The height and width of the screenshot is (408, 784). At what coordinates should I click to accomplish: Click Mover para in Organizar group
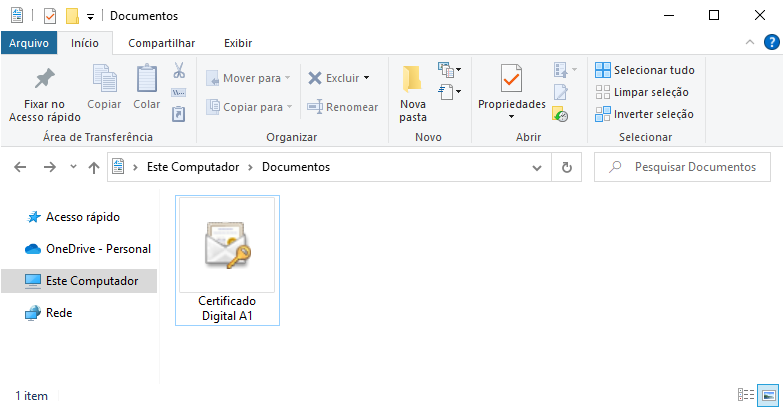248,78
